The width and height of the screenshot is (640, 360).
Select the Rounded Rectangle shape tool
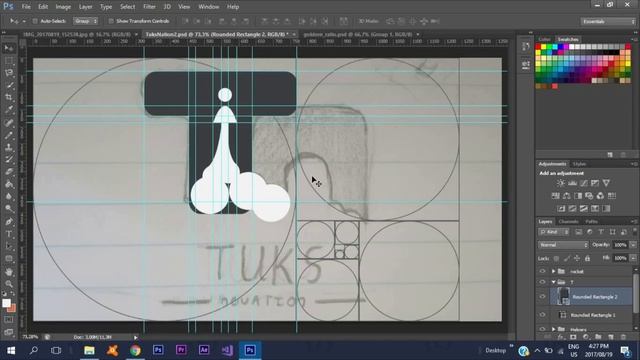[x=9, y=259]
